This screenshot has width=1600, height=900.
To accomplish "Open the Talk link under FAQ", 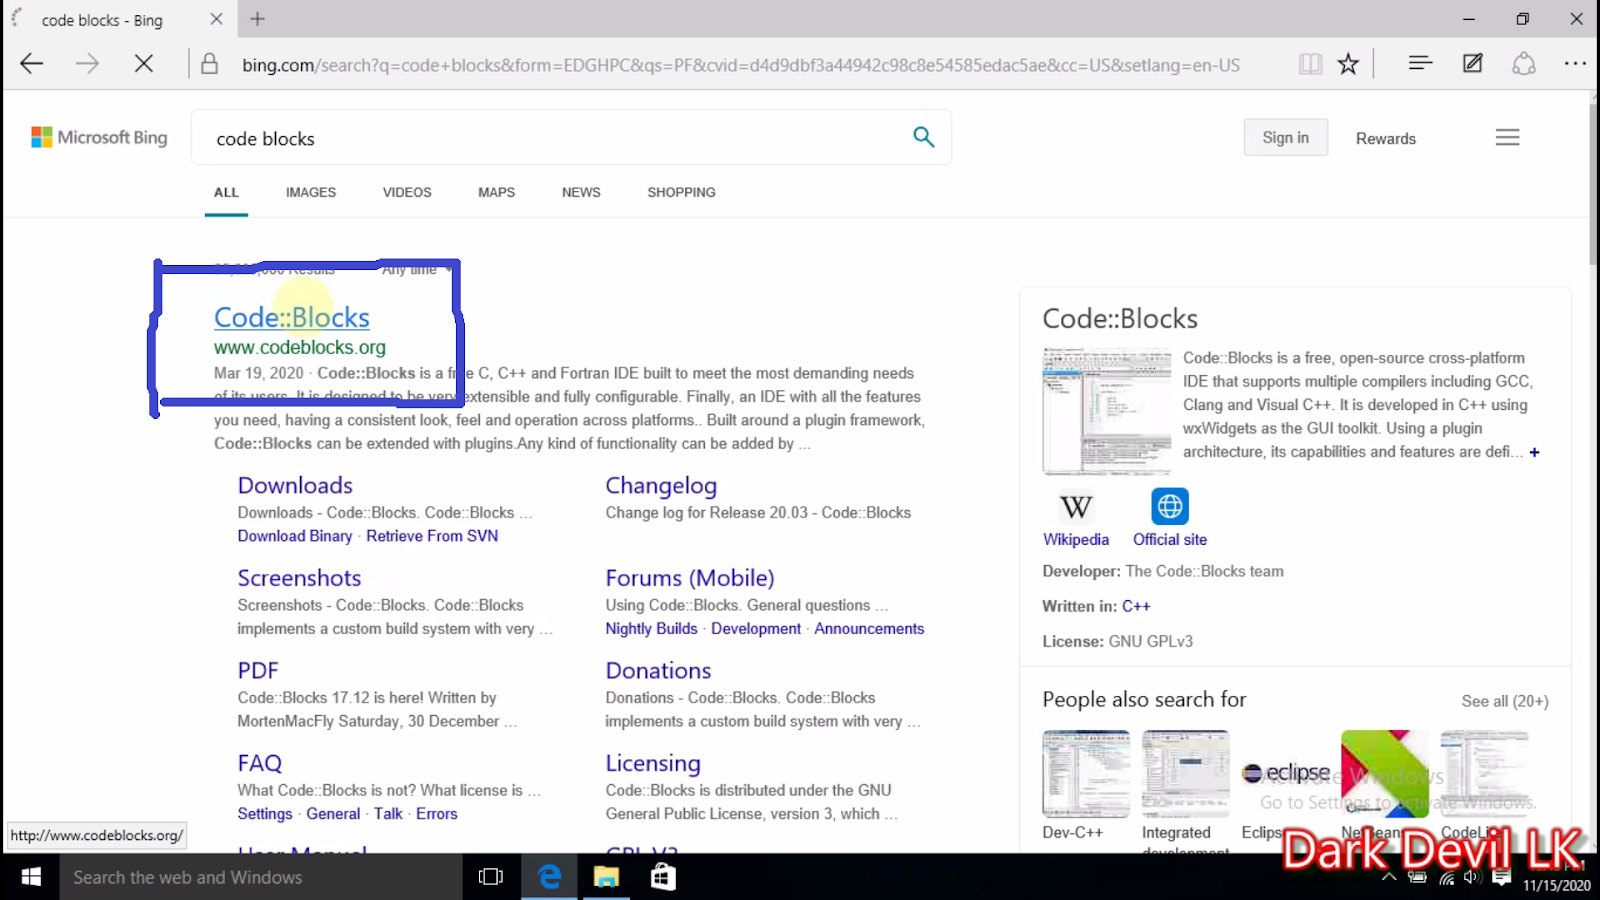I will tap(388, 814).
